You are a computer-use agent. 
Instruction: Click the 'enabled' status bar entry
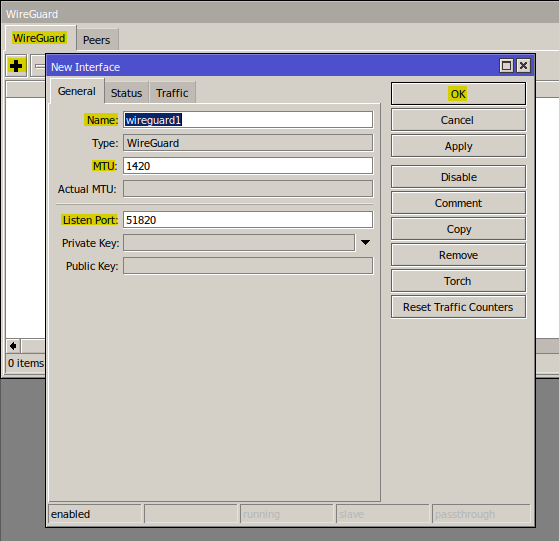point(95,514)
